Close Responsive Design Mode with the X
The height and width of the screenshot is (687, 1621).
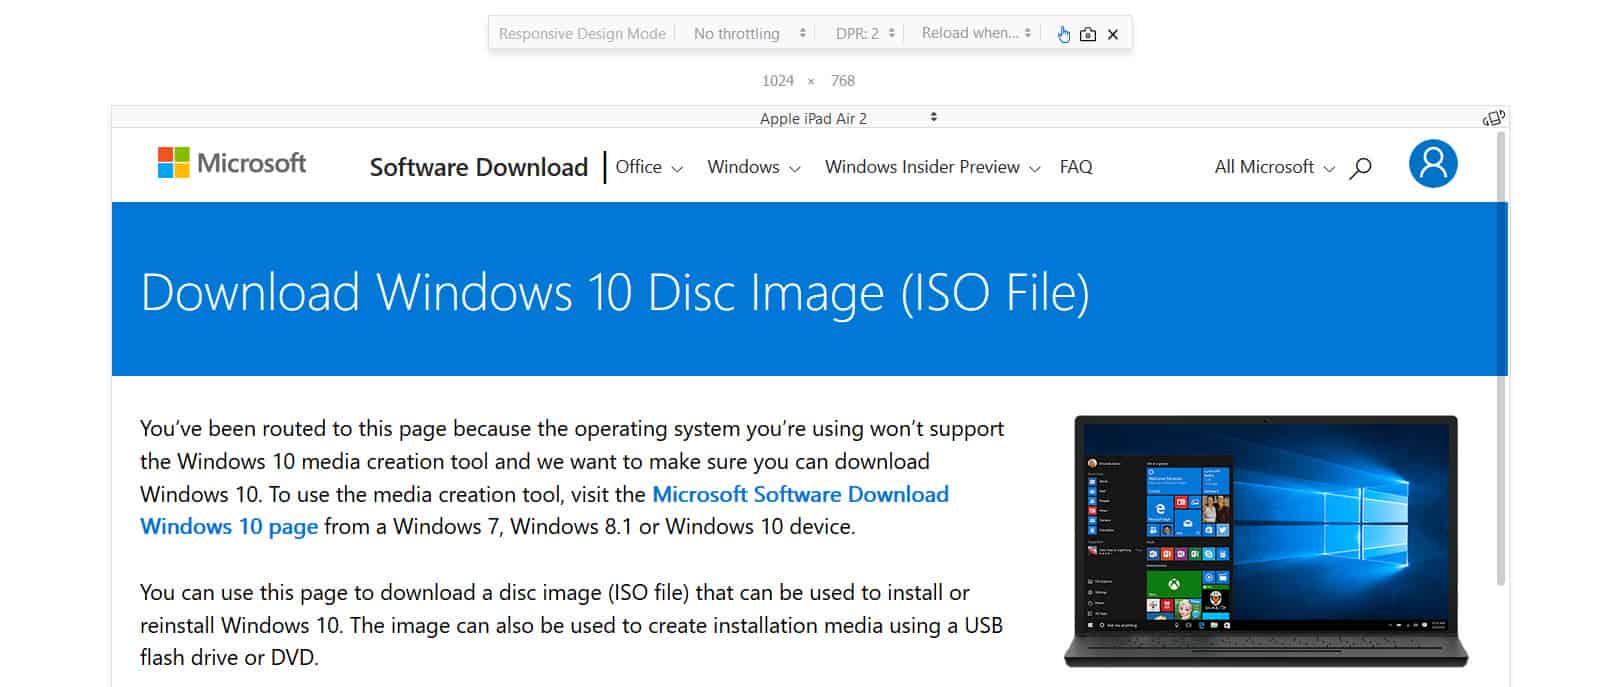(x=1113, y=34)
